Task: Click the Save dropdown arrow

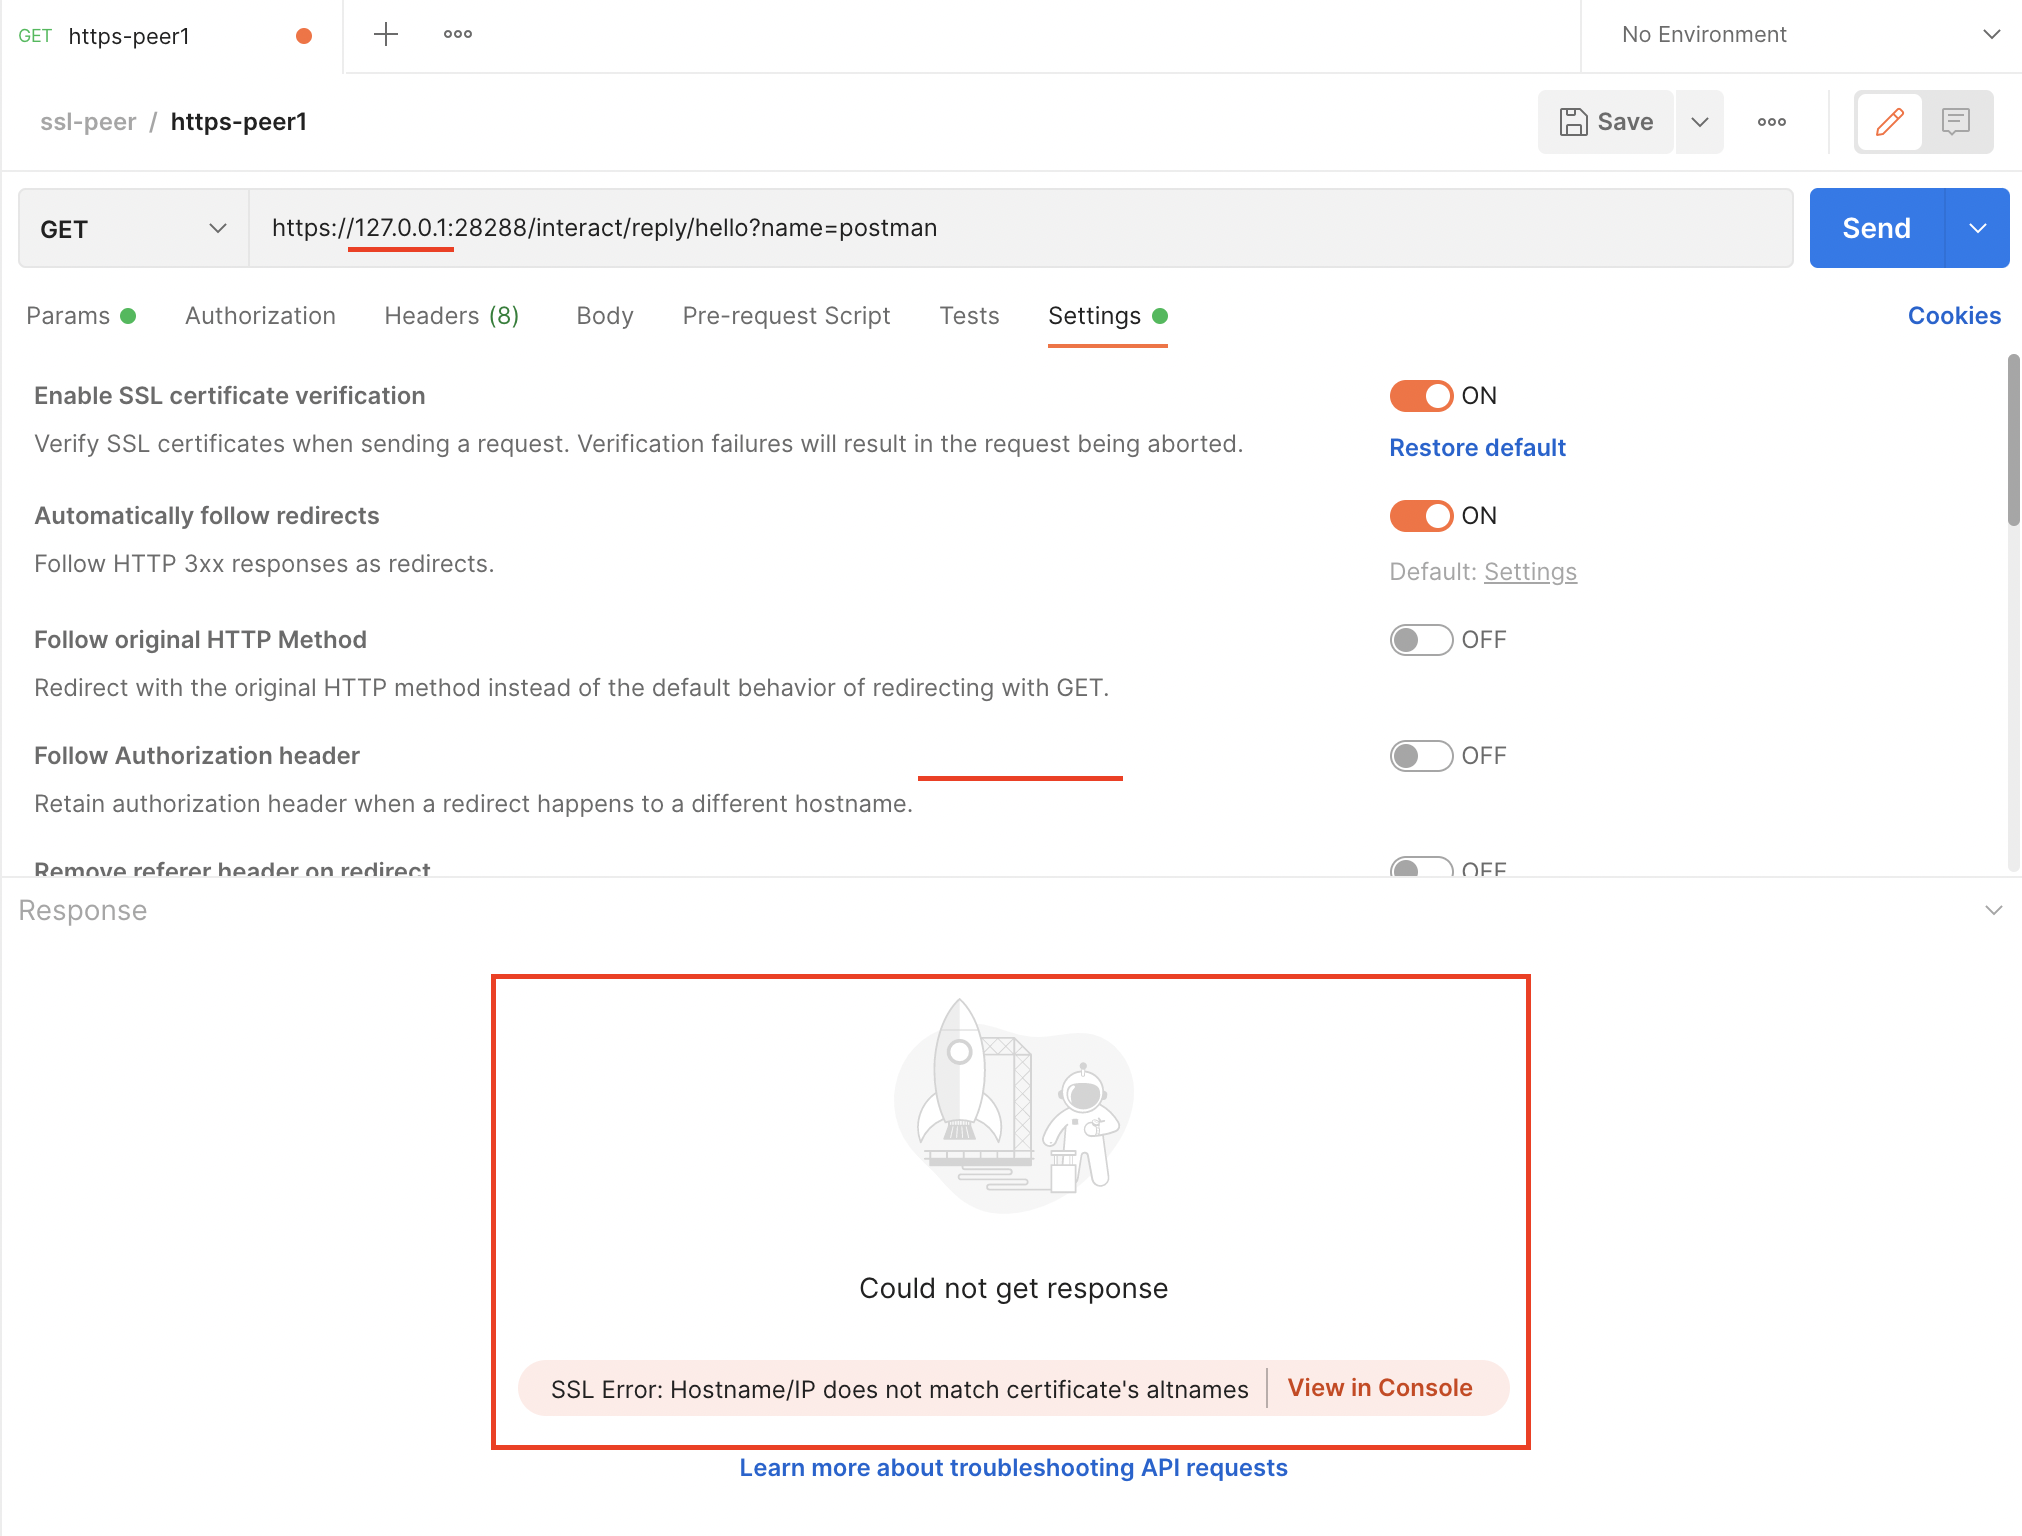Action: click(1701, 121)
